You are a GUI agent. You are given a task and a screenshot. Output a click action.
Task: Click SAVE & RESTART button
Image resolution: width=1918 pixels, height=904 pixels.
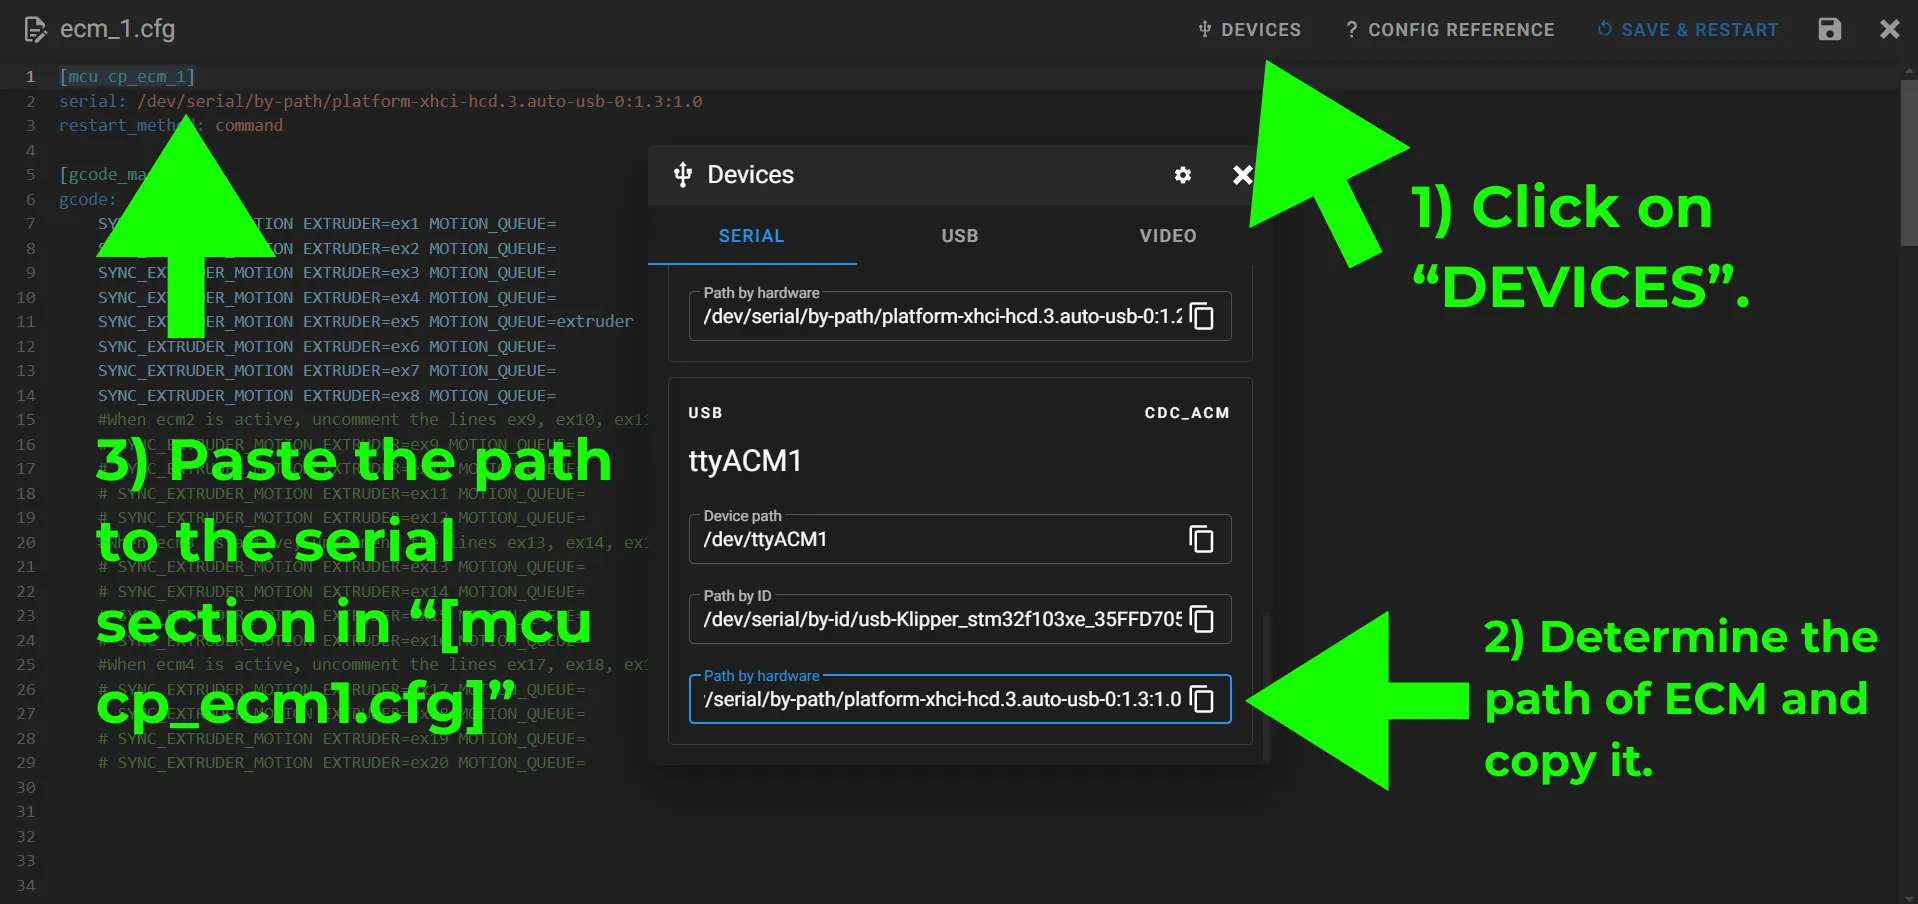coord(1687,30)
